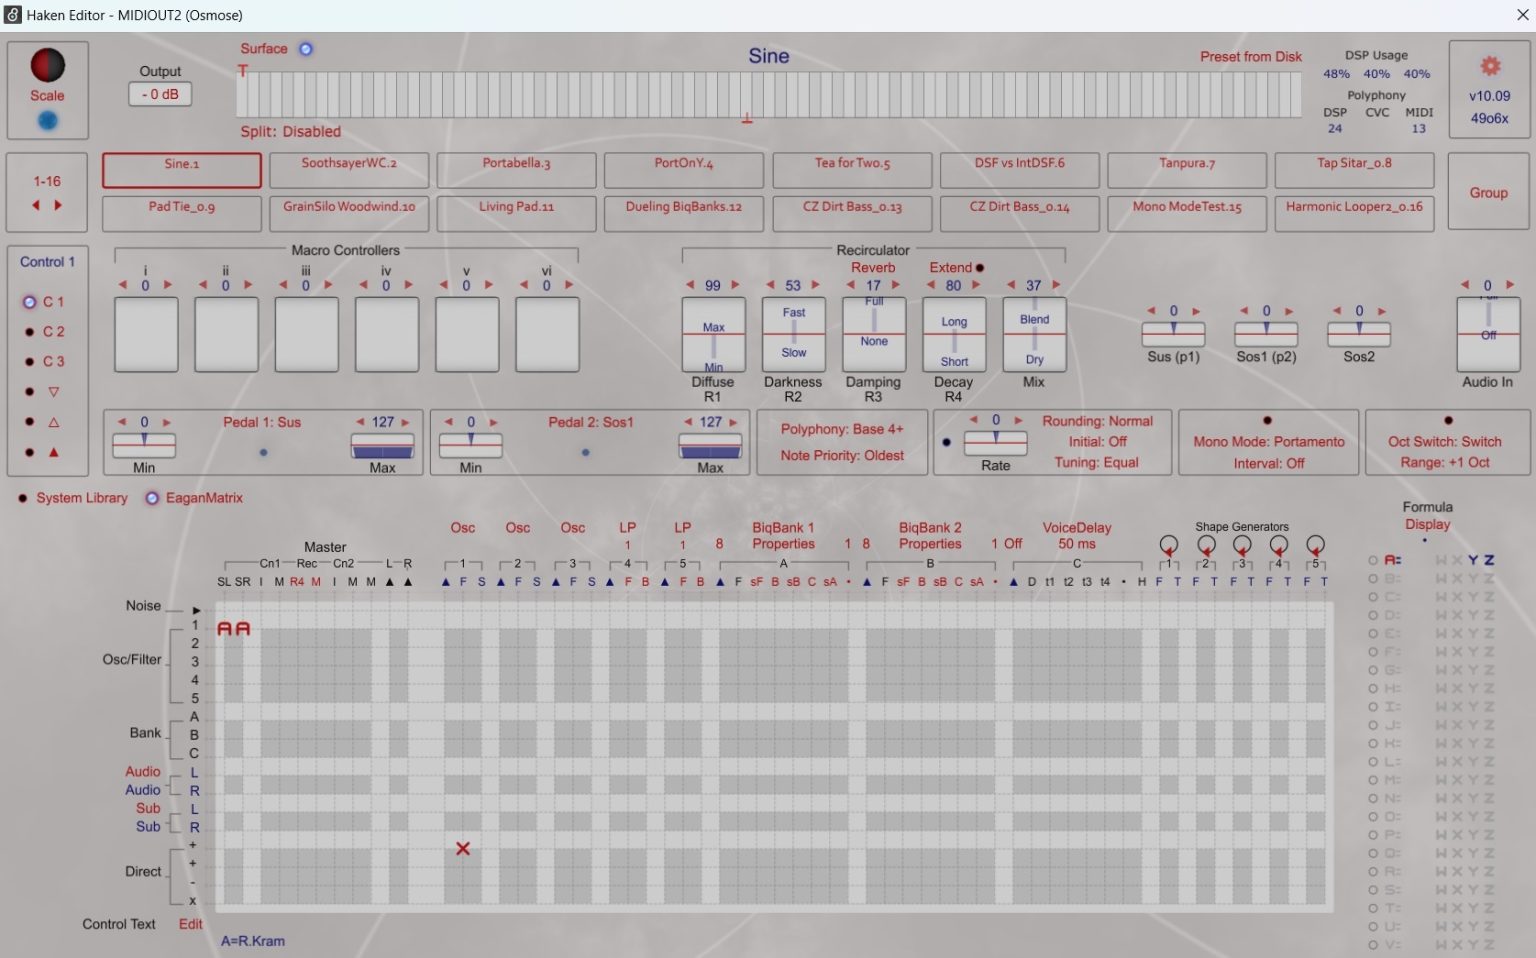Screen dimensions: 1536x958
Task: Select the System Library radio option
Action: pos(22,498)
